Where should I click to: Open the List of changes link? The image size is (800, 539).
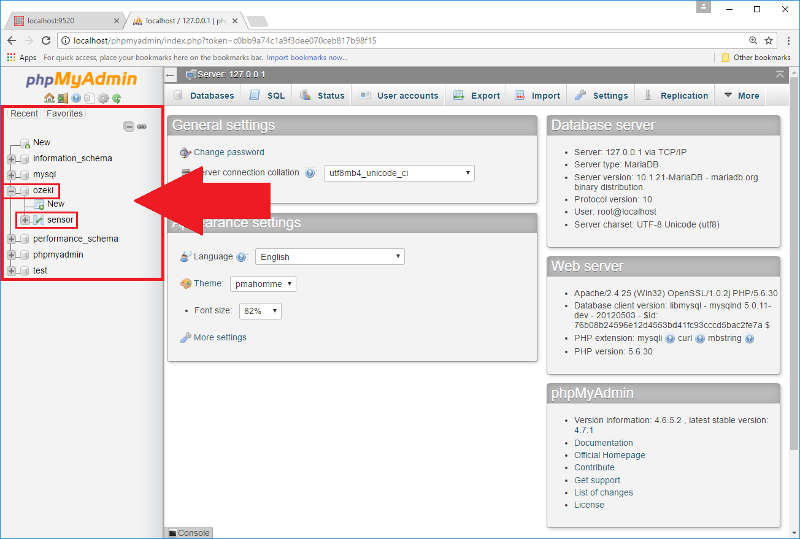click(x=604, y=493)
